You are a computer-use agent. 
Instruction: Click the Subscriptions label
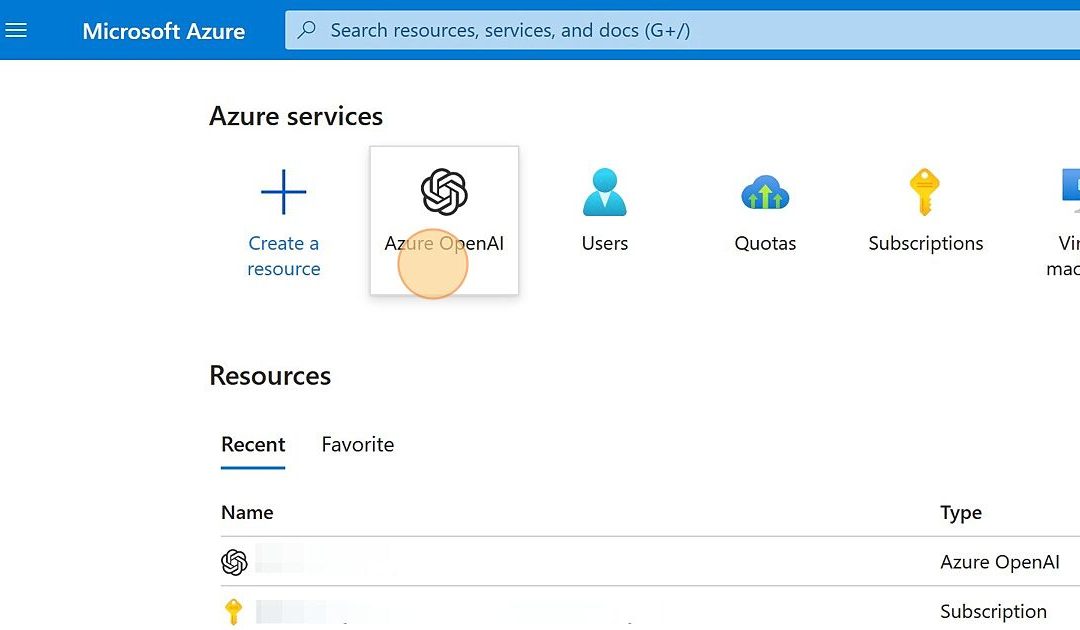(x=926, y=243)
